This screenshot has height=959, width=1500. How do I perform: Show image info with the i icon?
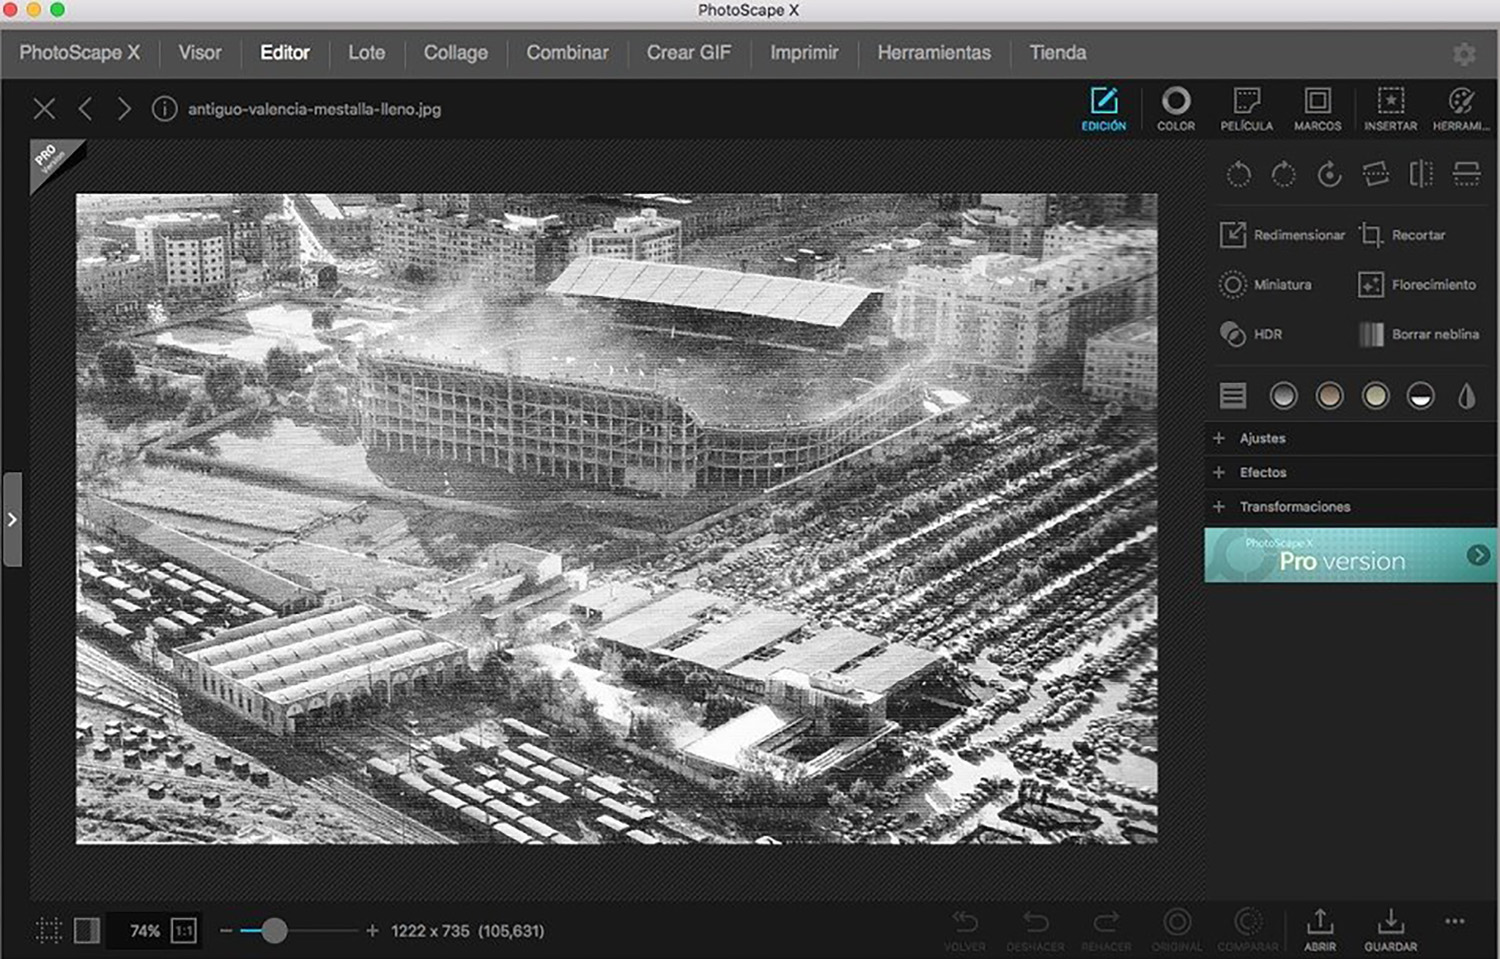[164, 109]
